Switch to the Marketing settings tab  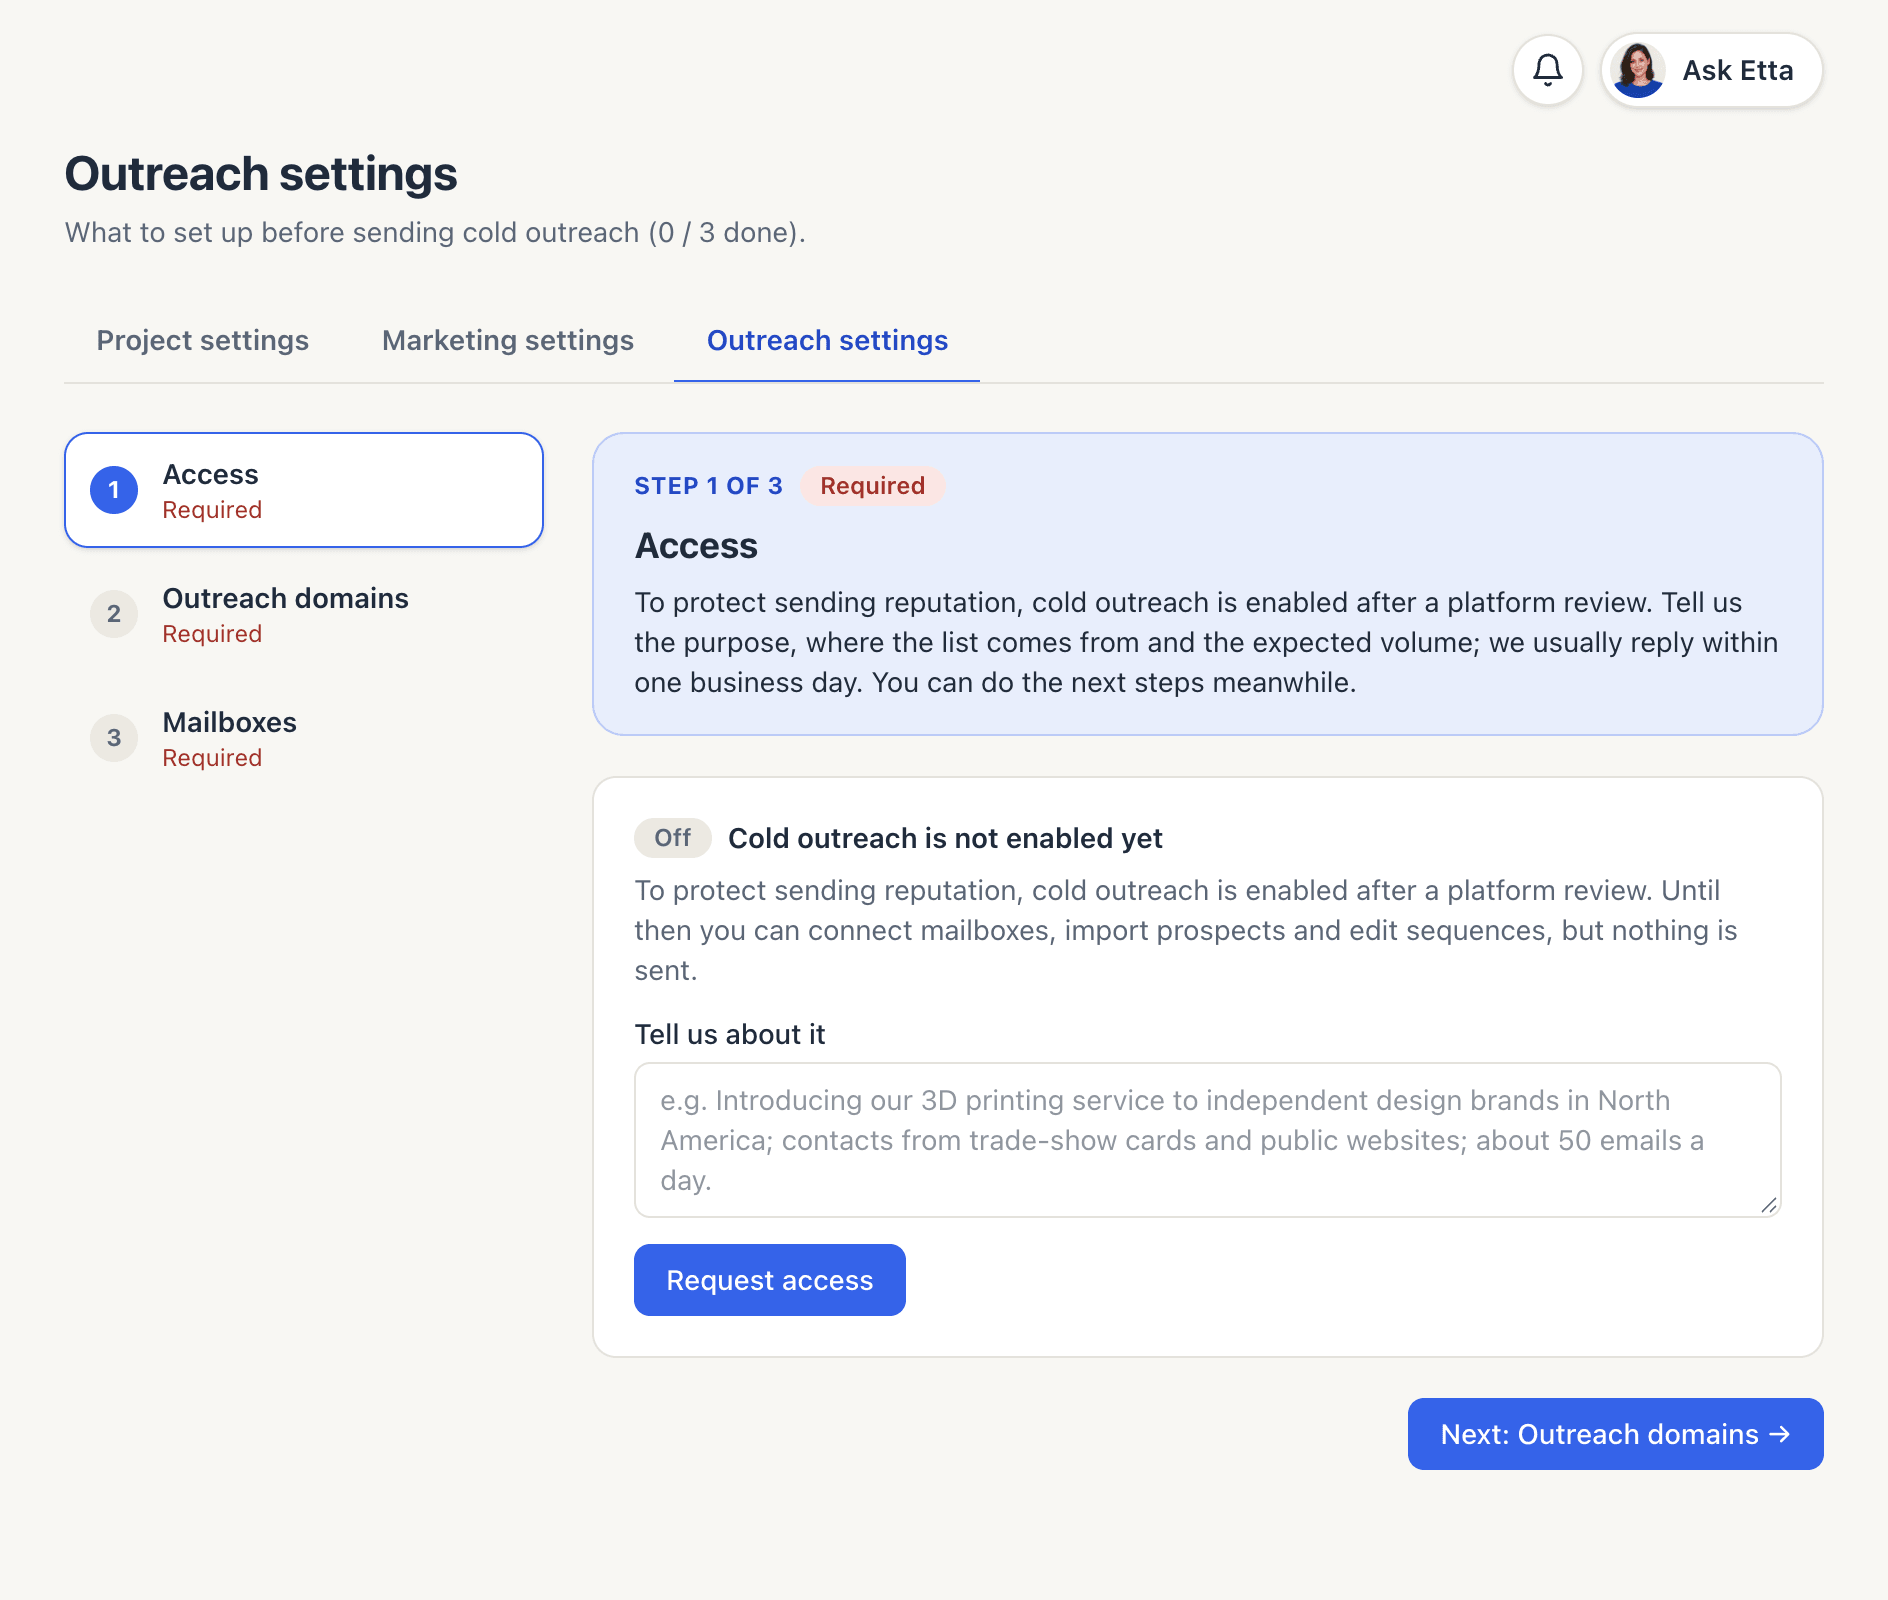(x=508, y=341)
